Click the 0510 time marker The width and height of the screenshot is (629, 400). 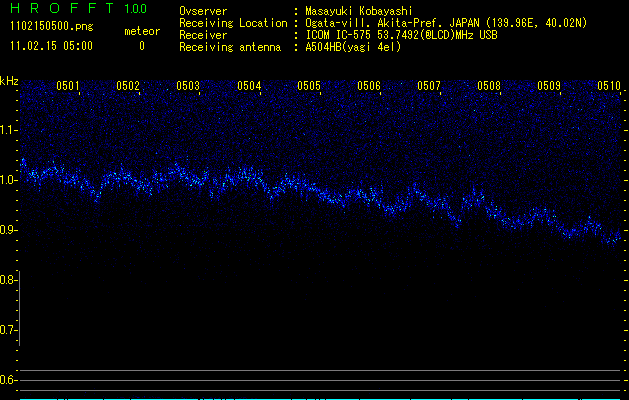(609, 86)
